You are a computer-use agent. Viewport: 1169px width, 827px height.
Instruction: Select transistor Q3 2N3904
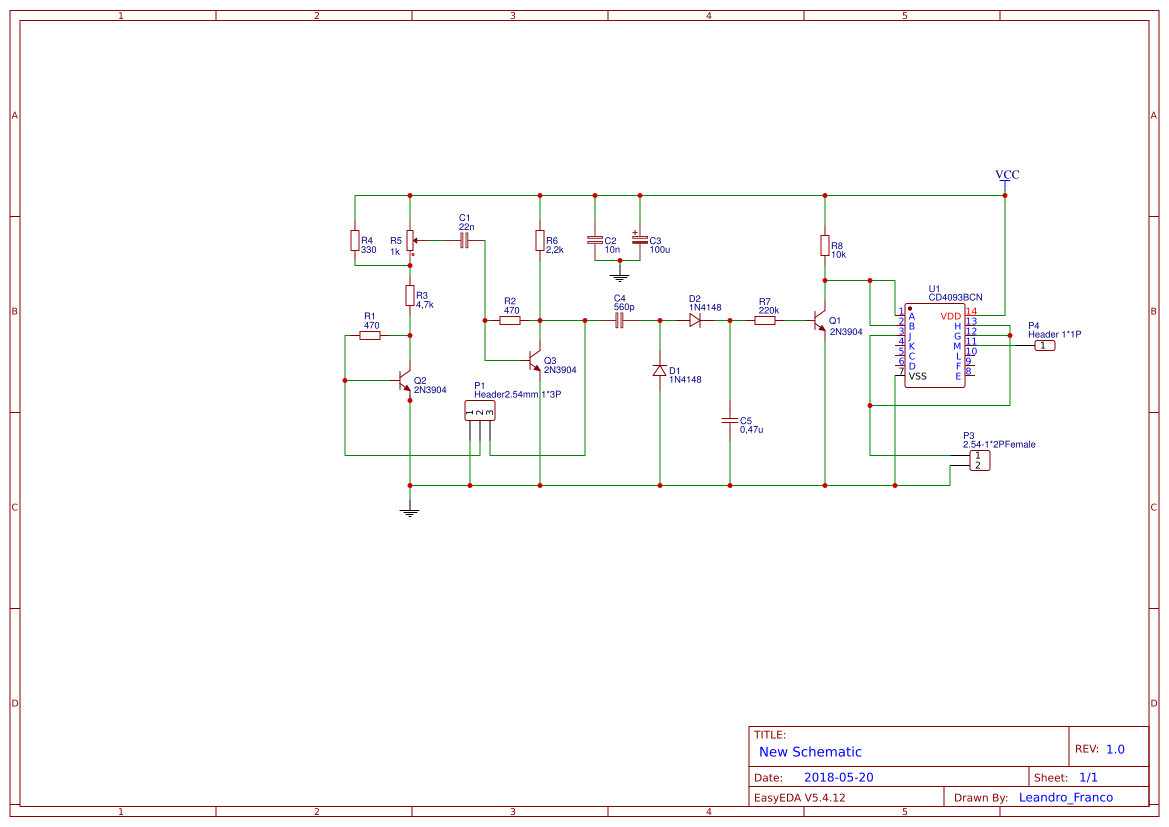click(531, 360)
